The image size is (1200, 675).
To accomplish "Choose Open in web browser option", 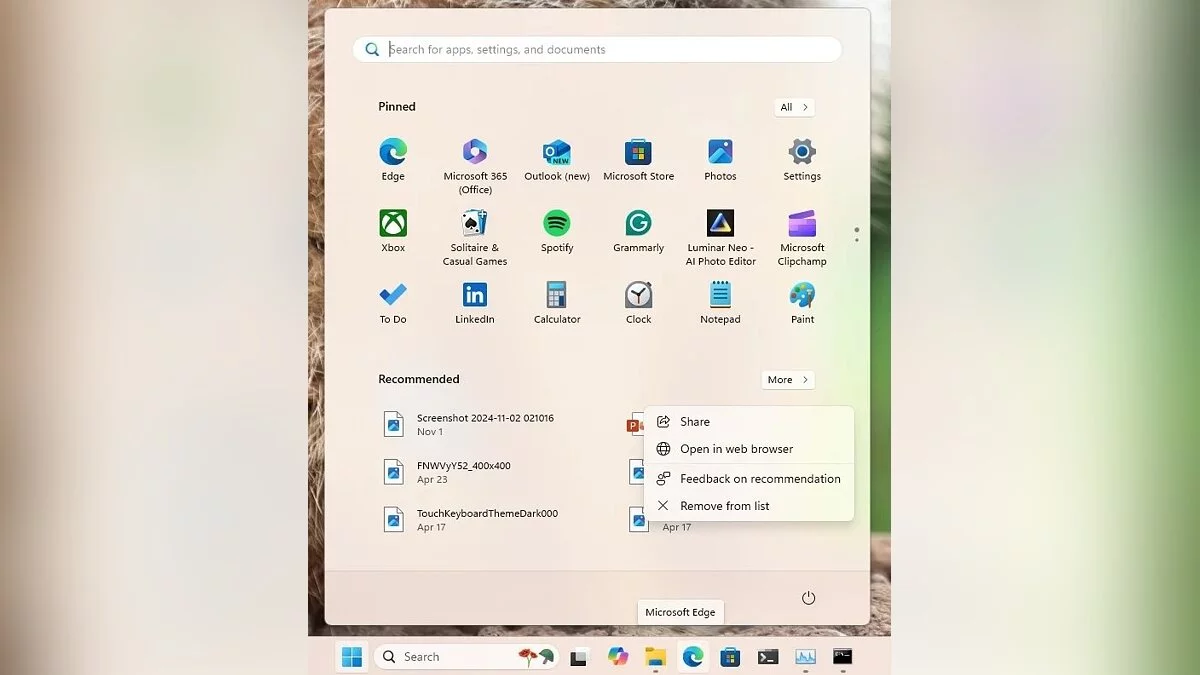I will tap(736, 449).
